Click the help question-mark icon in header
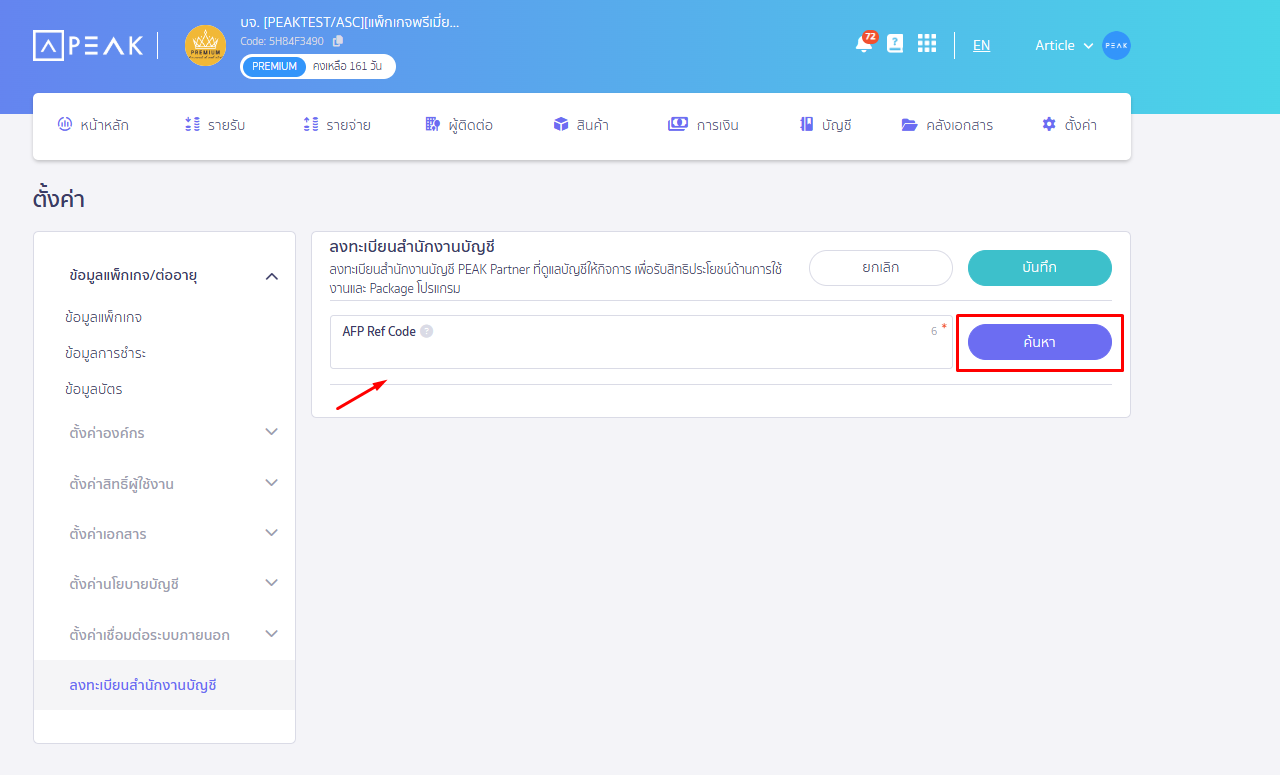Screen dimensions: 1280x775 [895, 45]
